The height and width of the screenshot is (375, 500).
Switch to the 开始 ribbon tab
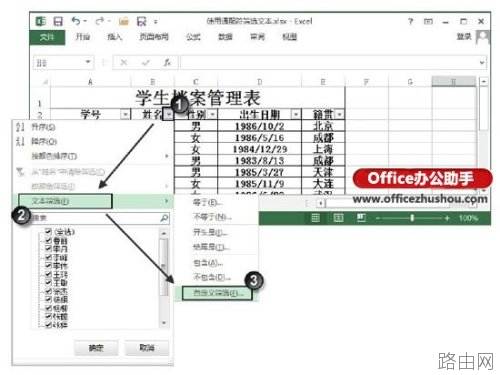[83, 37]
